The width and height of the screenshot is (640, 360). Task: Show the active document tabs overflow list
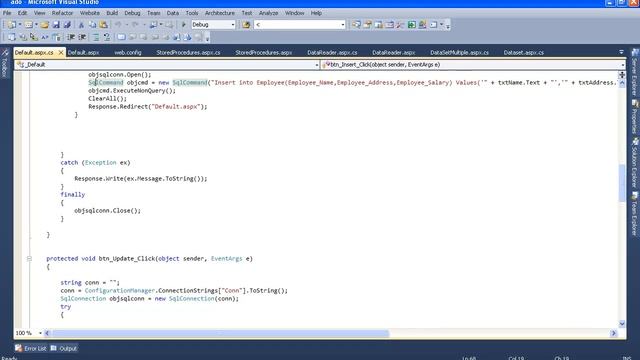pos(621,52)
